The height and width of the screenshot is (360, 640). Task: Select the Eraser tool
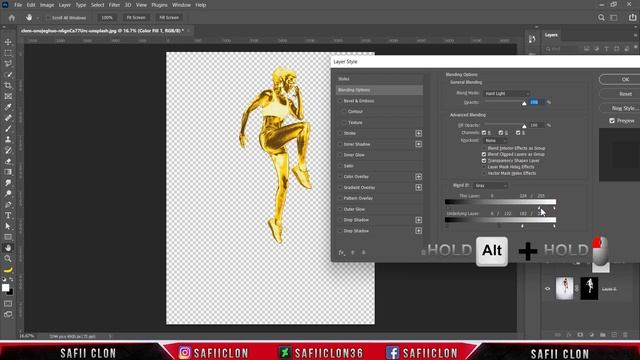8,161
